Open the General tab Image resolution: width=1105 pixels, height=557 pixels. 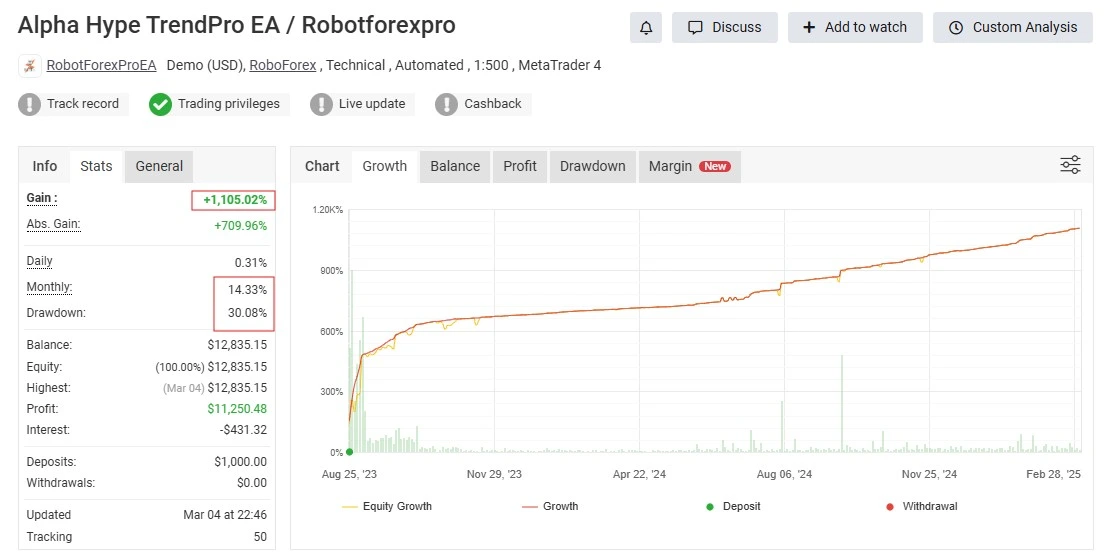(159, 166)
